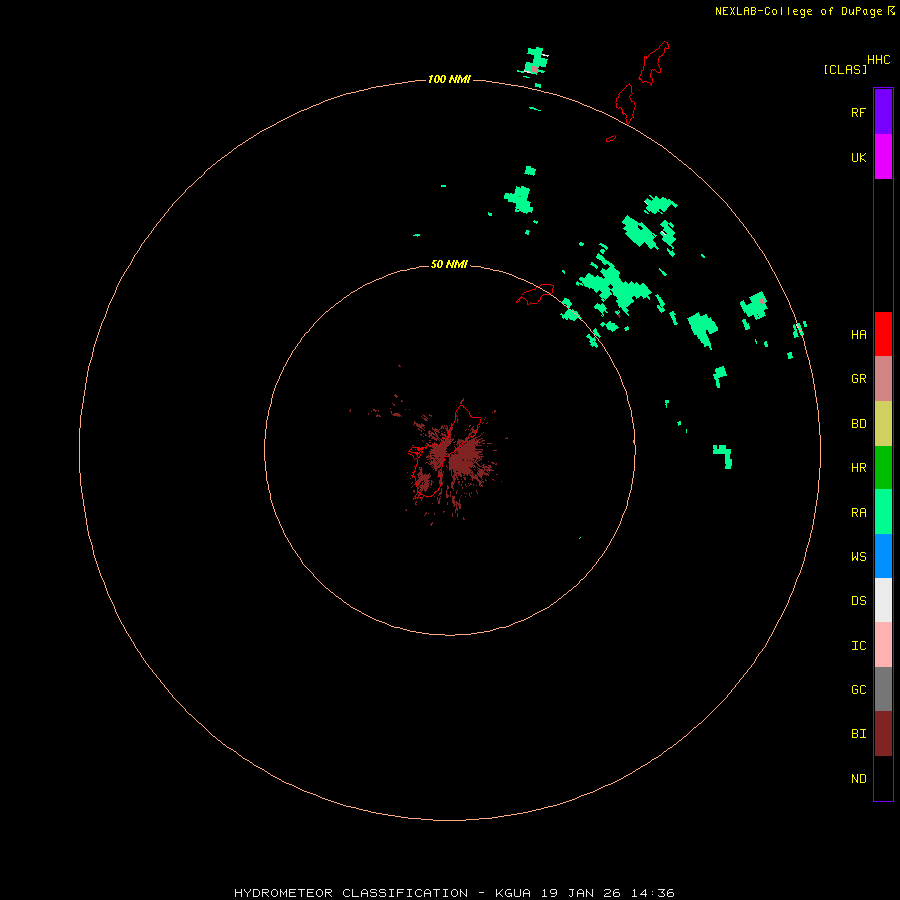The image size is (900, 900).
Task: Click the HR legend label
Action: (858, 468)
